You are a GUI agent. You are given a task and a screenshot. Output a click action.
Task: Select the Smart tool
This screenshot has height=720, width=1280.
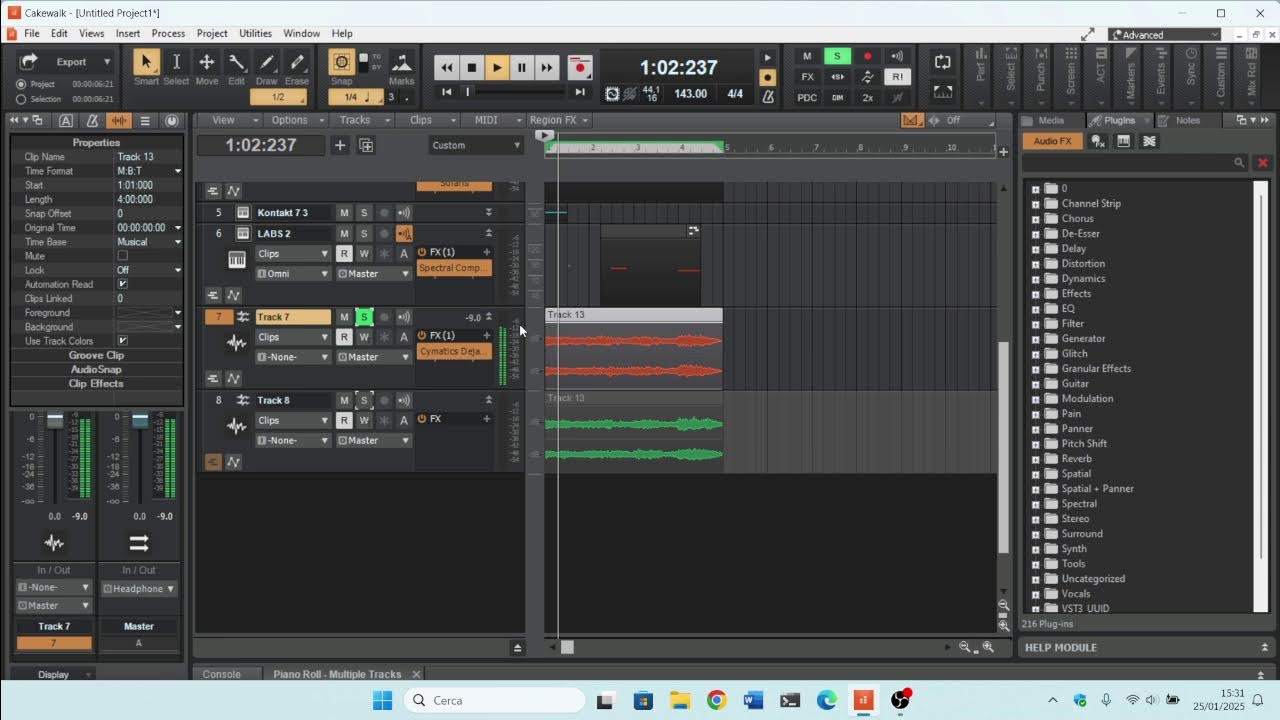tap(146, 63)
